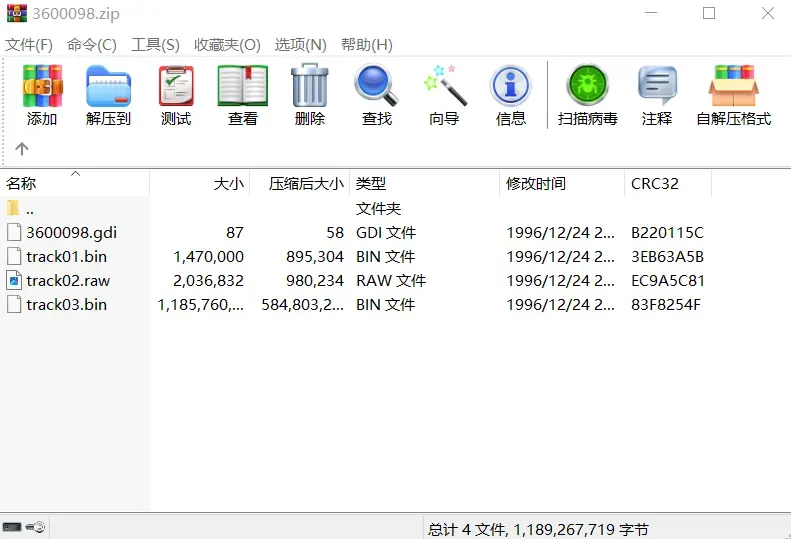791x539 pixels.
Task: Open the Comment (注释) tool
Action: tap(657, 95)
